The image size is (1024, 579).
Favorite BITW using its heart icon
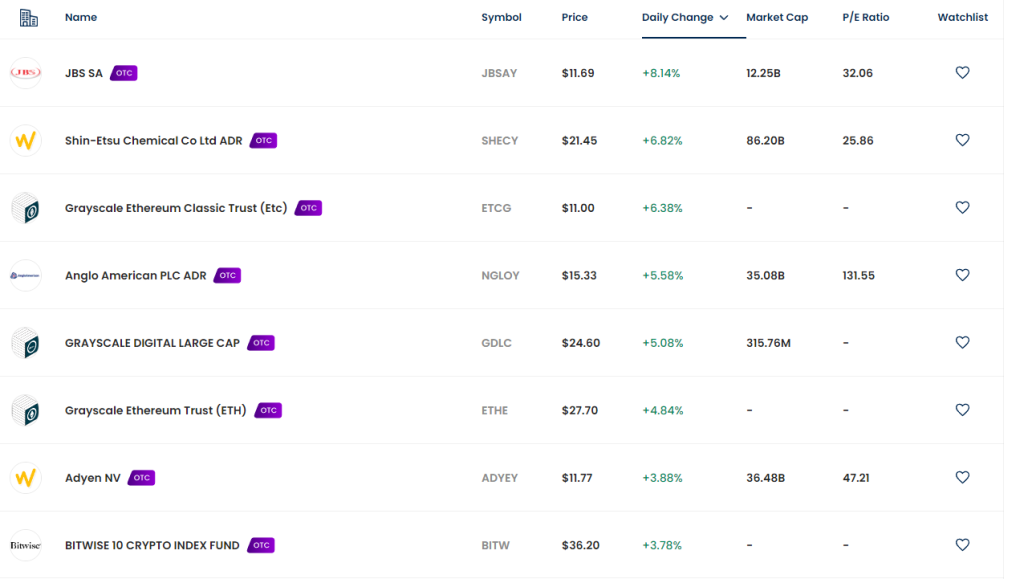(x=962, y=545)
